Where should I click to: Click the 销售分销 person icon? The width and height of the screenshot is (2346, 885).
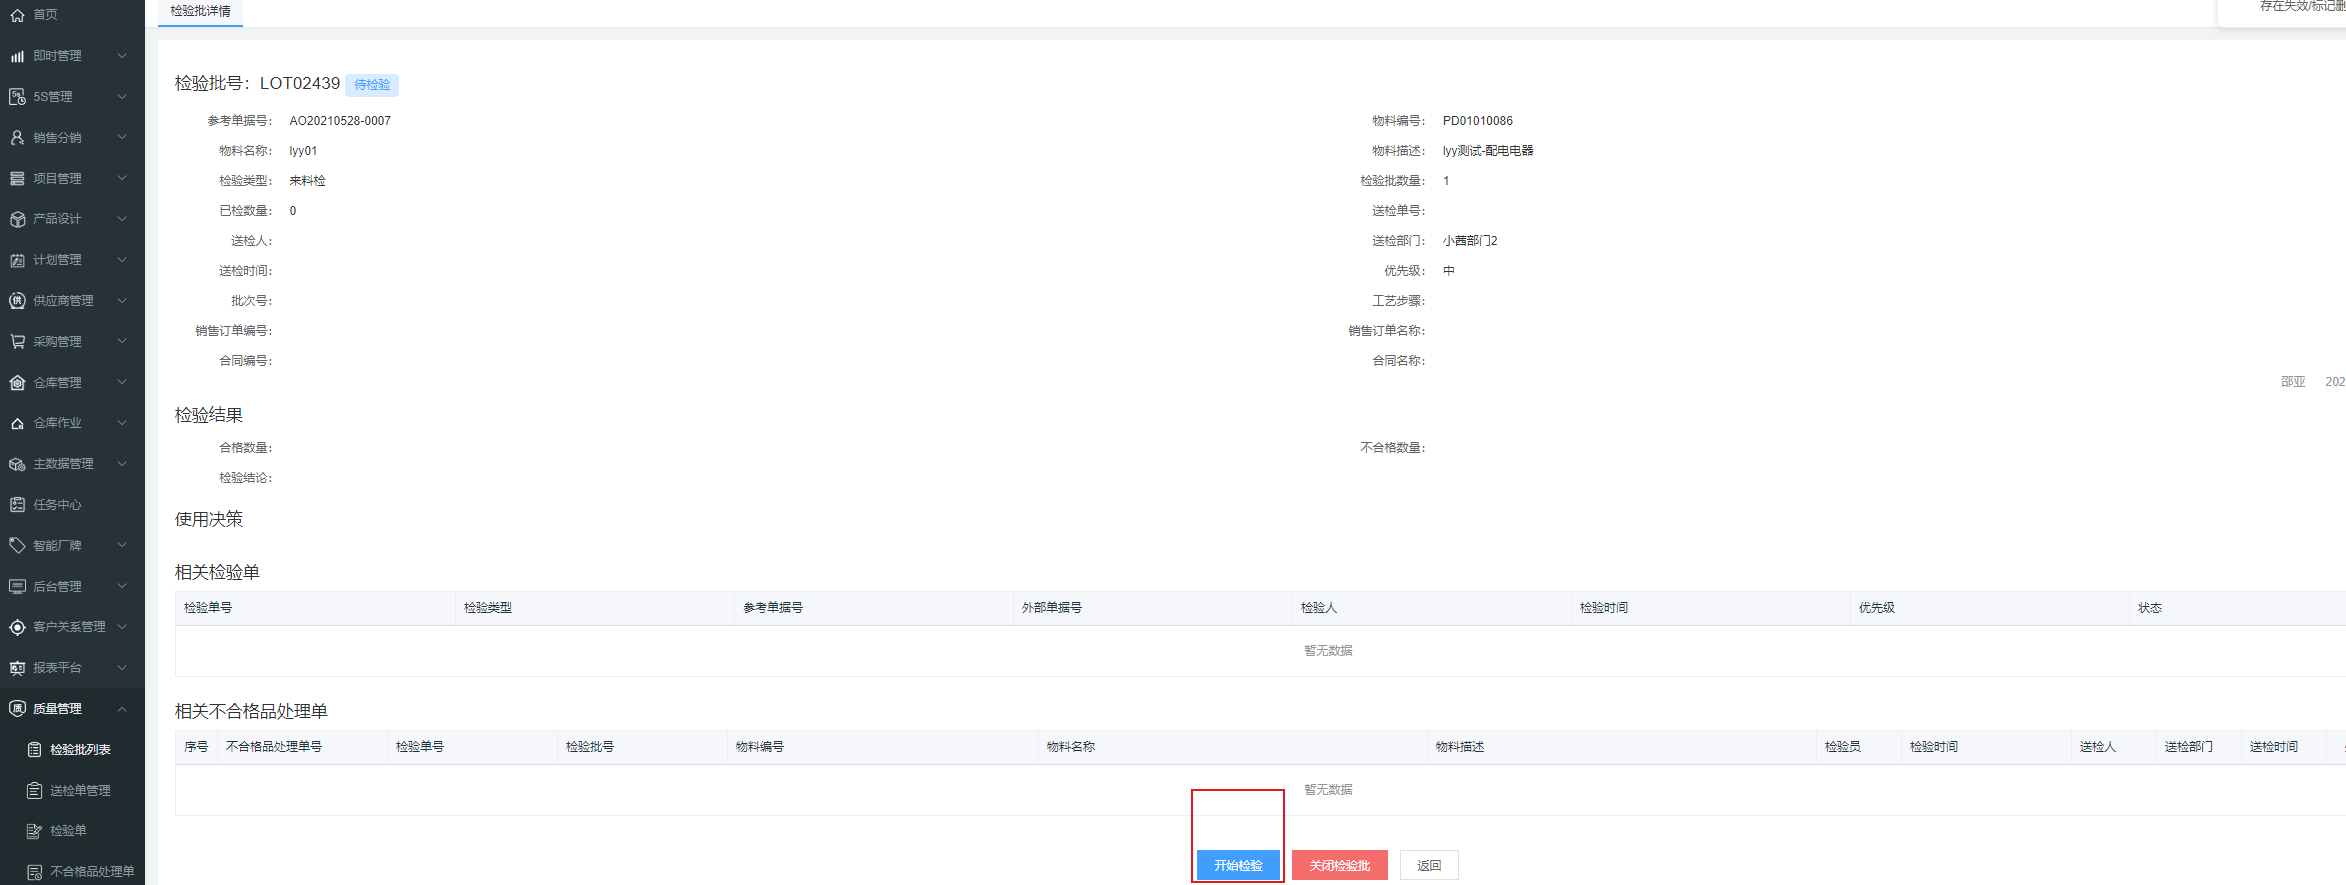click(17, 138)
